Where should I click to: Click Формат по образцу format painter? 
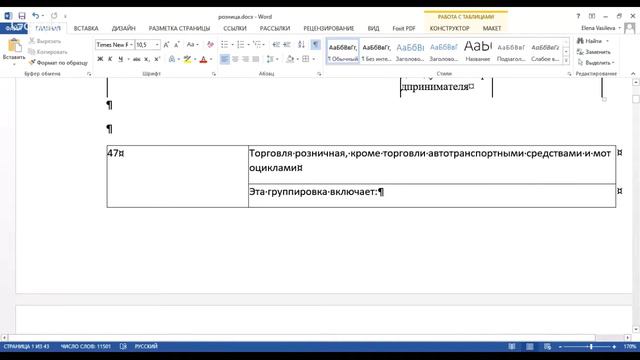tap(58, 63)
